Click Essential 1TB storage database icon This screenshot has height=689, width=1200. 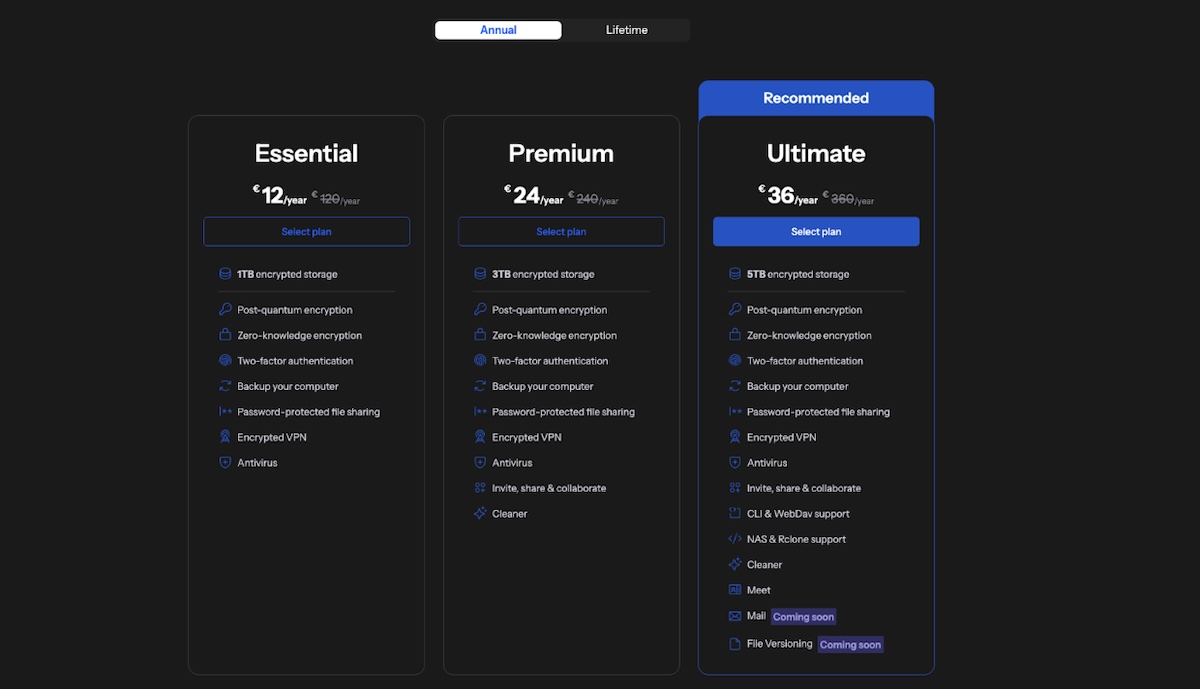coord(225,274)
